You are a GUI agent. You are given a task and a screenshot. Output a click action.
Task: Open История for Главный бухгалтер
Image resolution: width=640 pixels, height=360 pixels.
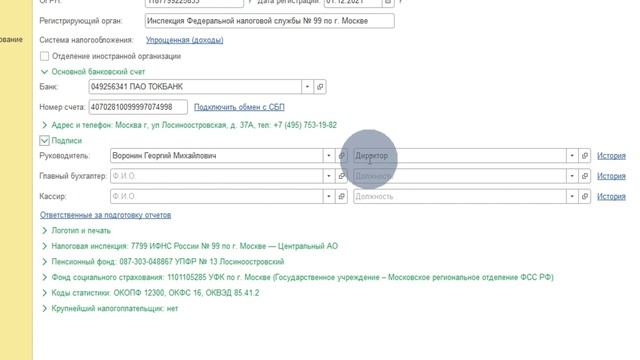click(611, 176)
